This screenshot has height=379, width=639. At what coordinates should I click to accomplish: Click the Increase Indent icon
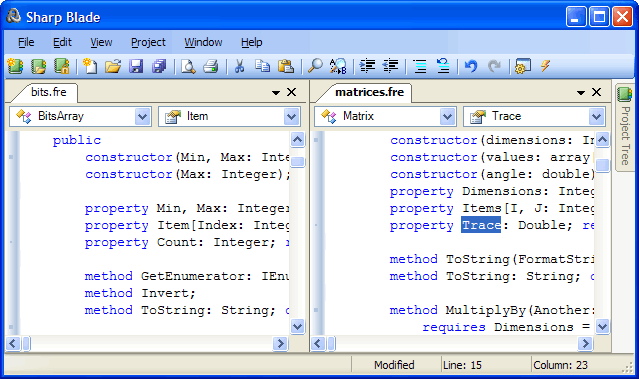tap(367, 66)
